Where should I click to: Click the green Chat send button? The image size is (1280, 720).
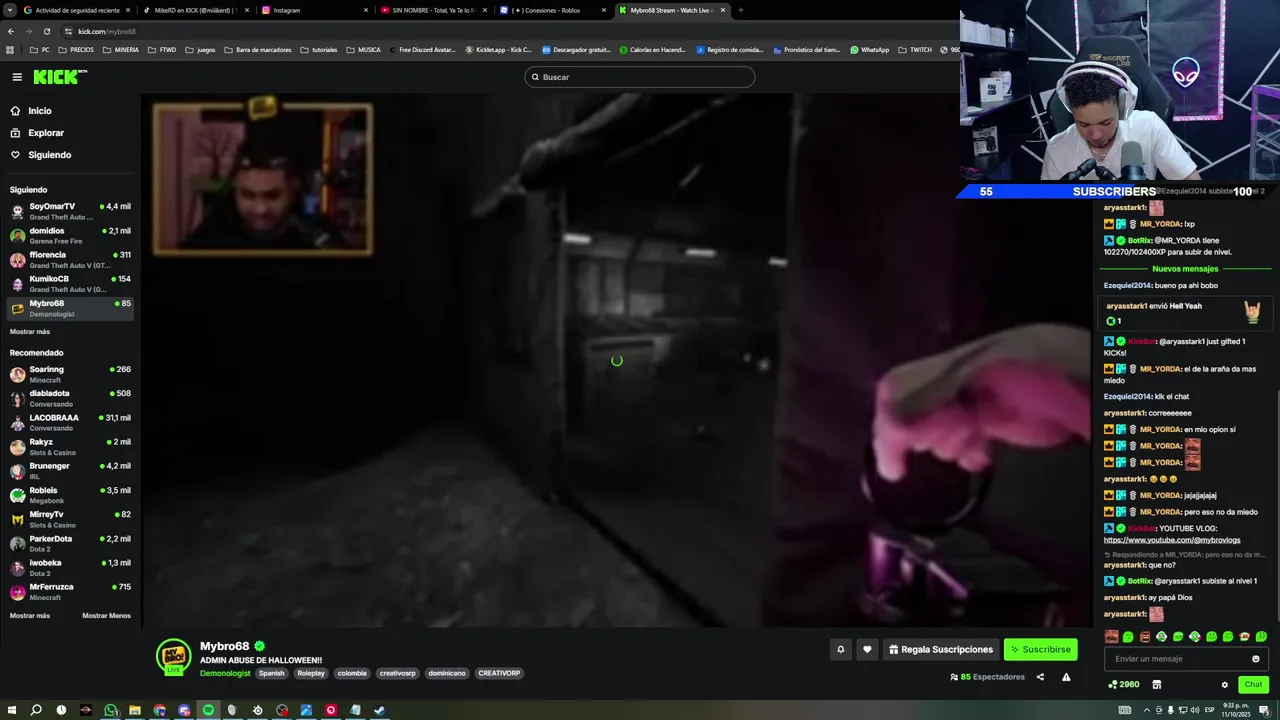click(1253, 685)
